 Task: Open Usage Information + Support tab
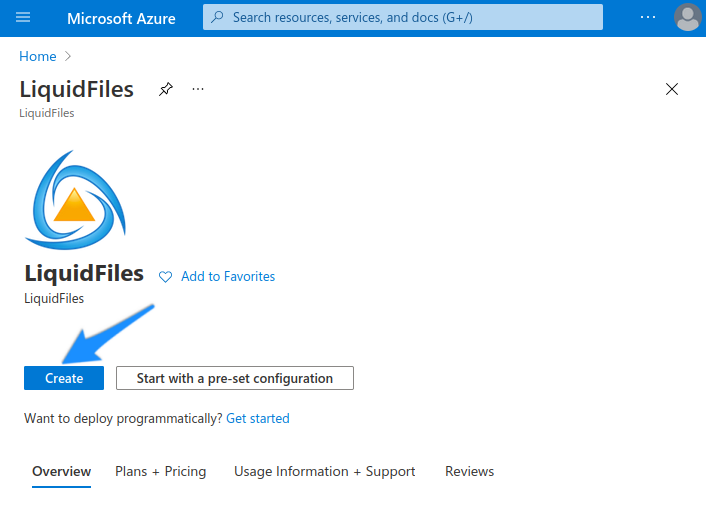pyautogui.click(x=324, y=471)
